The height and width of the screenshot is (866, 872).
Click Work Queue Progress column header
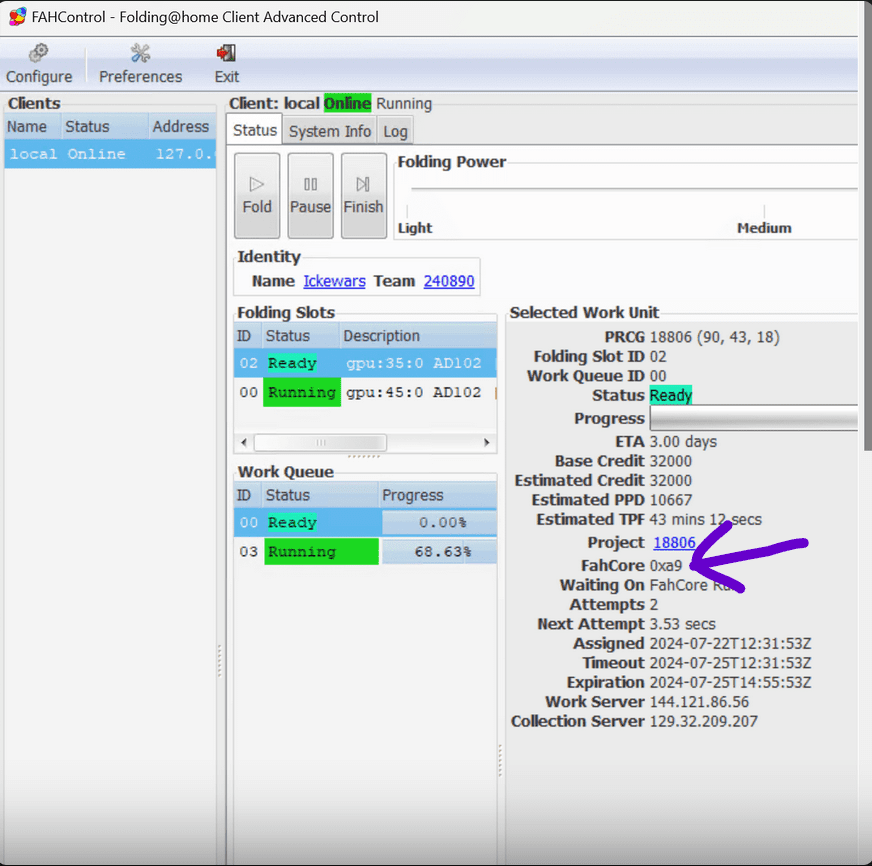(x=438, y=495)
